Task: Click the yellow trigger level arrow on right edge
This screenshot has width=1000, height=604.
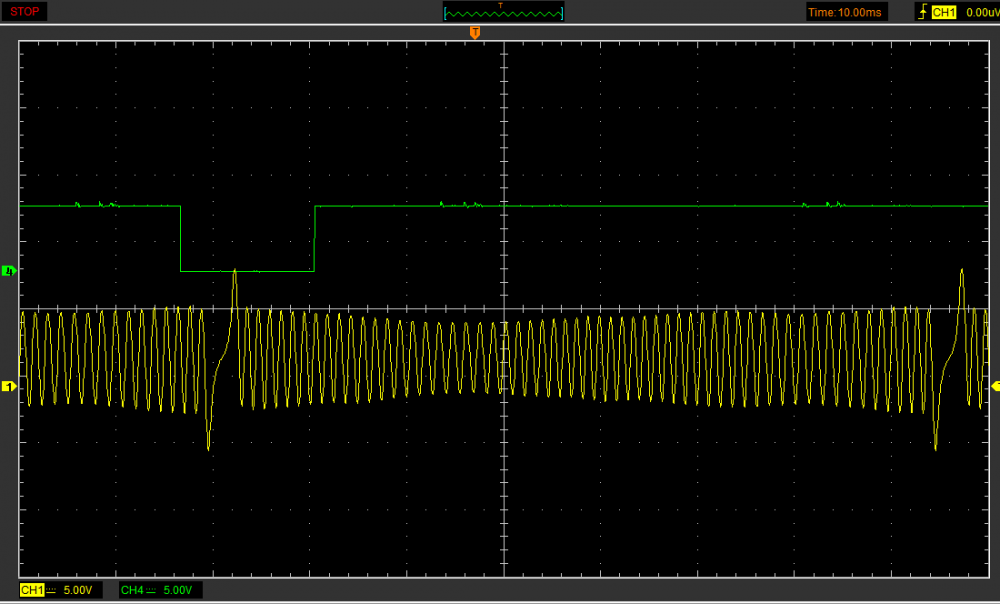Action: coord(995,386)
